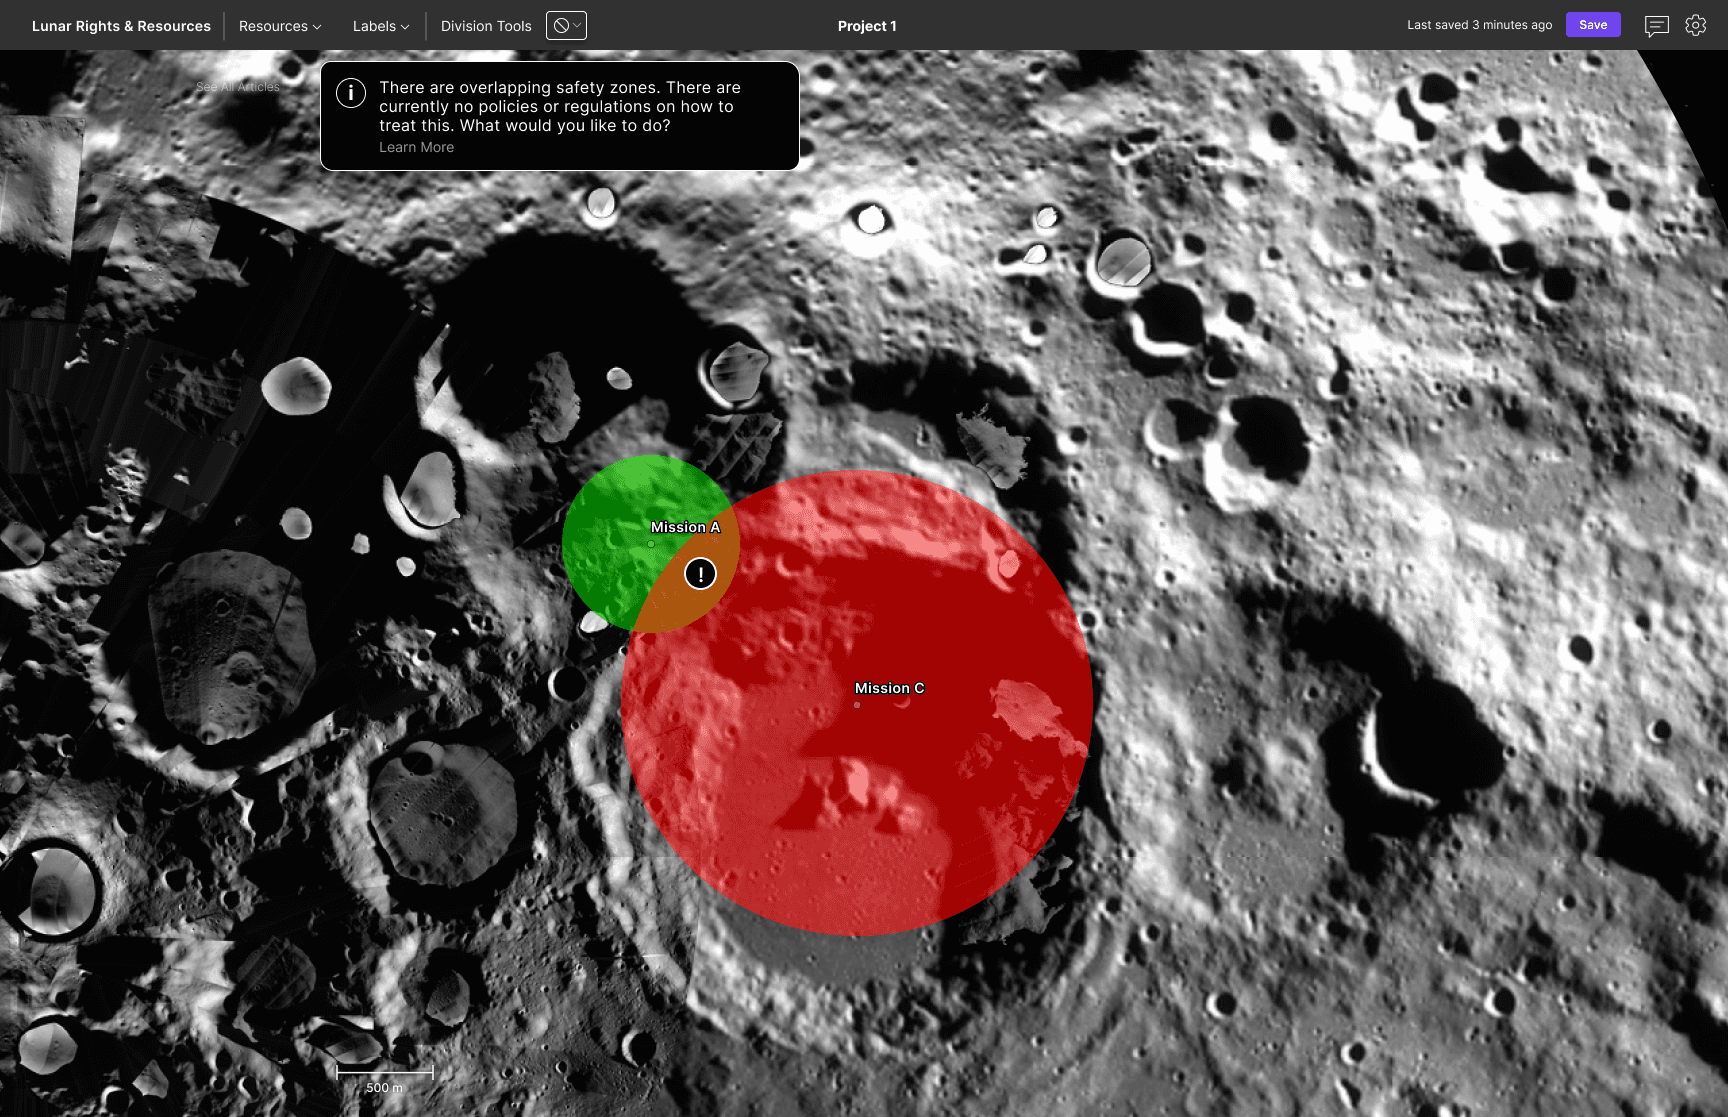Save the project
Screen dimensions: 1728x1117
[1593, 25]
